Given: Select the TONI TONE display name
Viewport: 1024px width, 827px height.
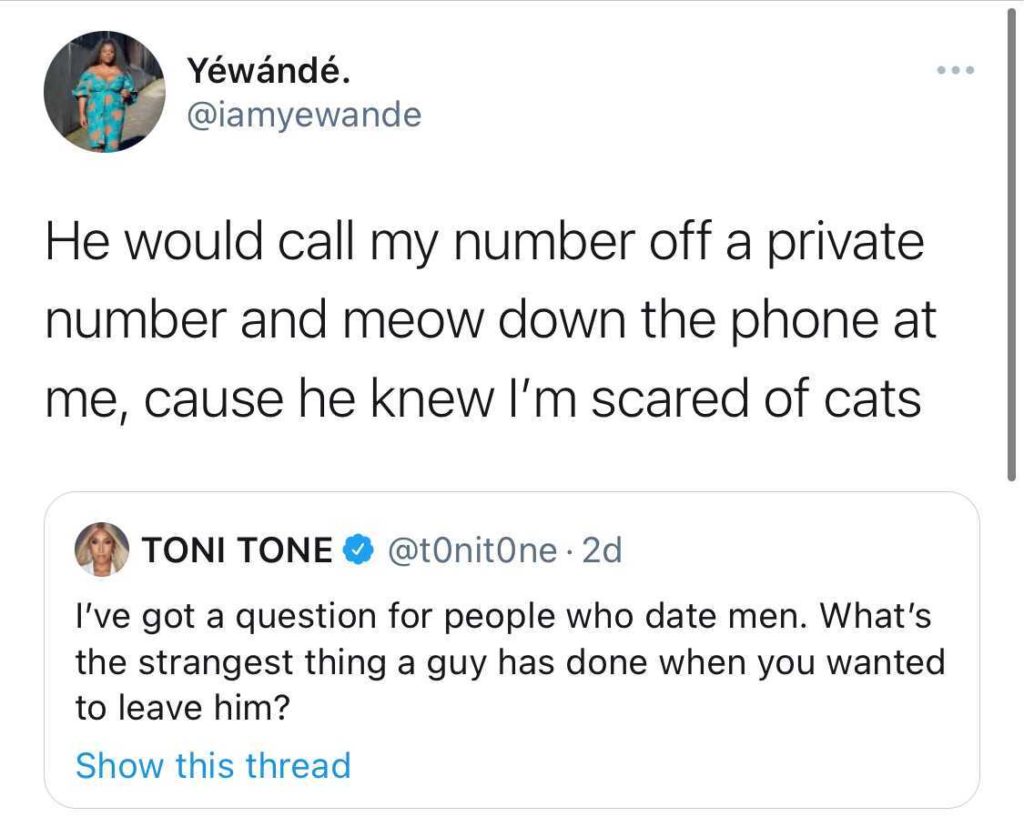Looking at the screenshot, I should point(238,549).
